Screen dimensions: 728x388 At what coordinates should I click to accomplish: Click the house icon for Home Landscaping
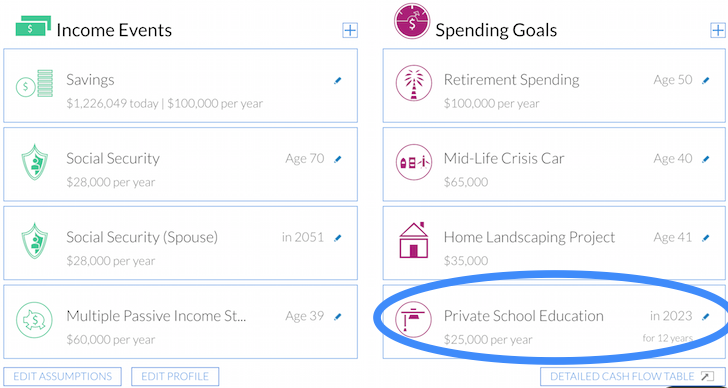414,240
